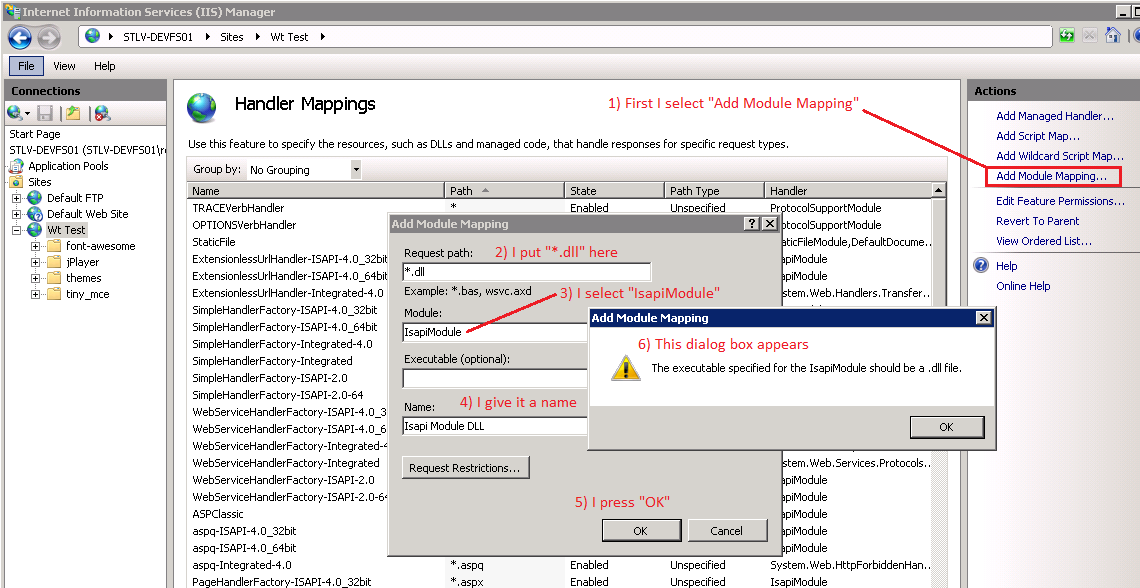Click the Back navigation arrow

coord(20,37)
